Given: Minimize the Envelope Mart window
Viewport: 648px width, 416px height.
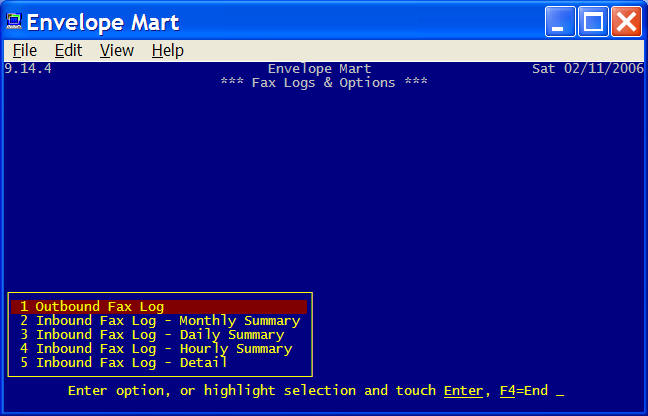Looking at the screenshot, I should click(561, 21).
